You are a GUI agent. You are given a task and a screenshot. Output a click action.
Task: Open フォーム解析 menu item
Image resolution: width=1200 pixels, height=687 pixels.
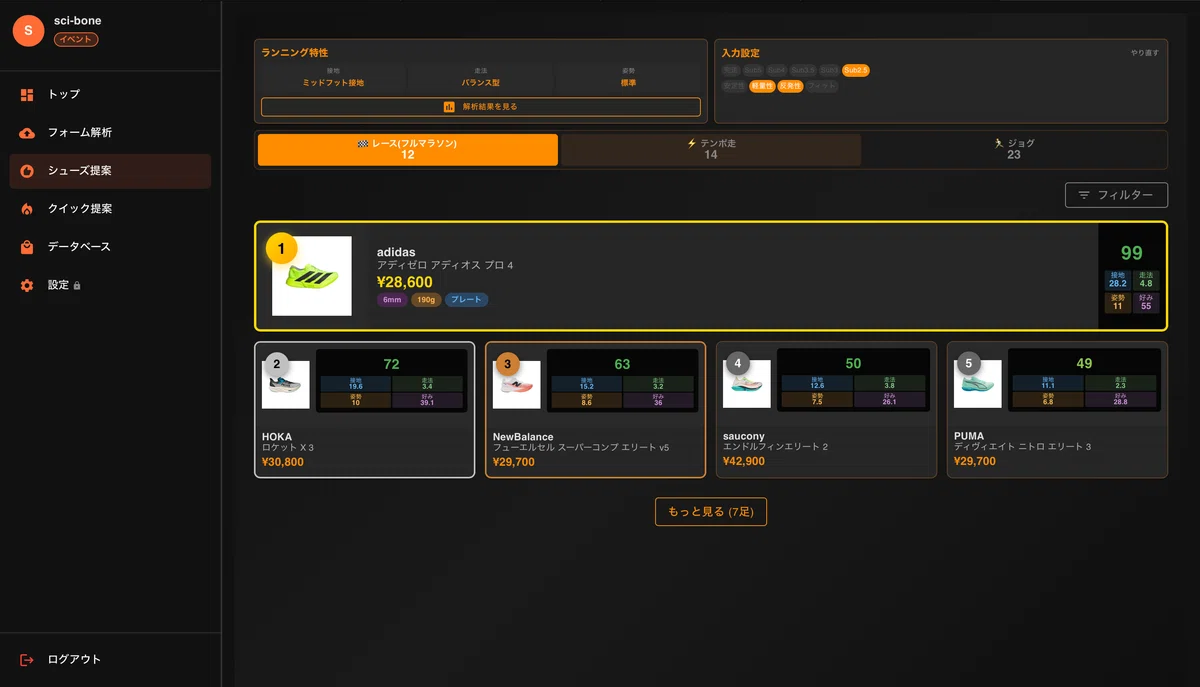tap(110, 133)
